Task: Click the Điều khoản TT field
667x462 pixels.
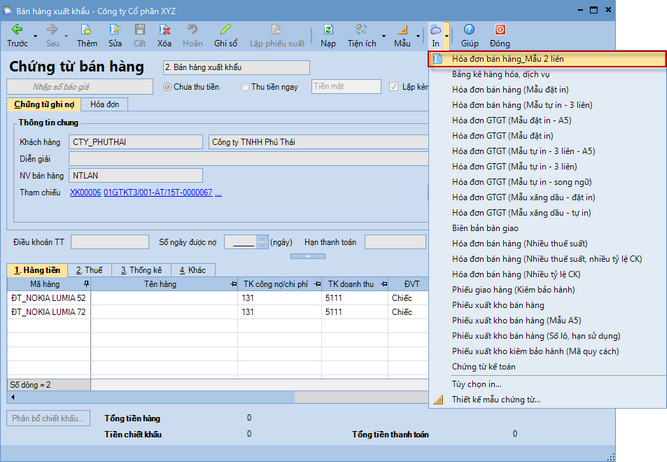Action: tap(110, 242)
